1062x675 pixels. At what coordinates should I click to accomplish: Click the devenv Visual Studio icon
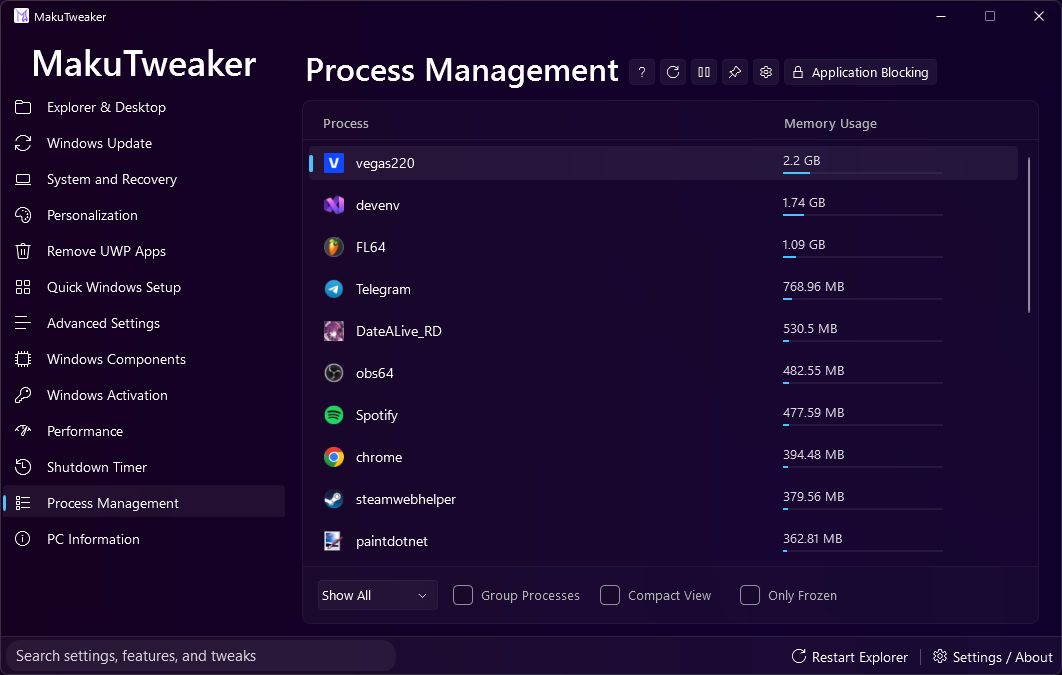click(x=334, y=205)
